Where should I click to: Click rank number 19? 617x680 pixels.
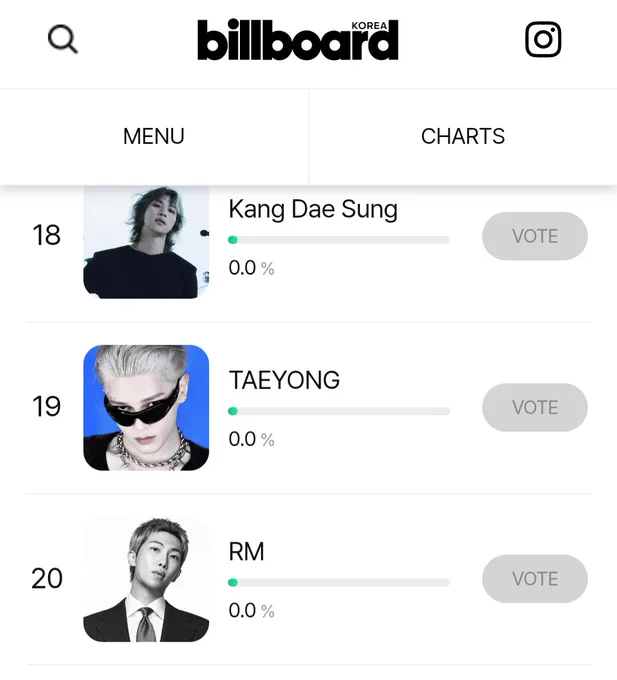(x=46, y=406)
